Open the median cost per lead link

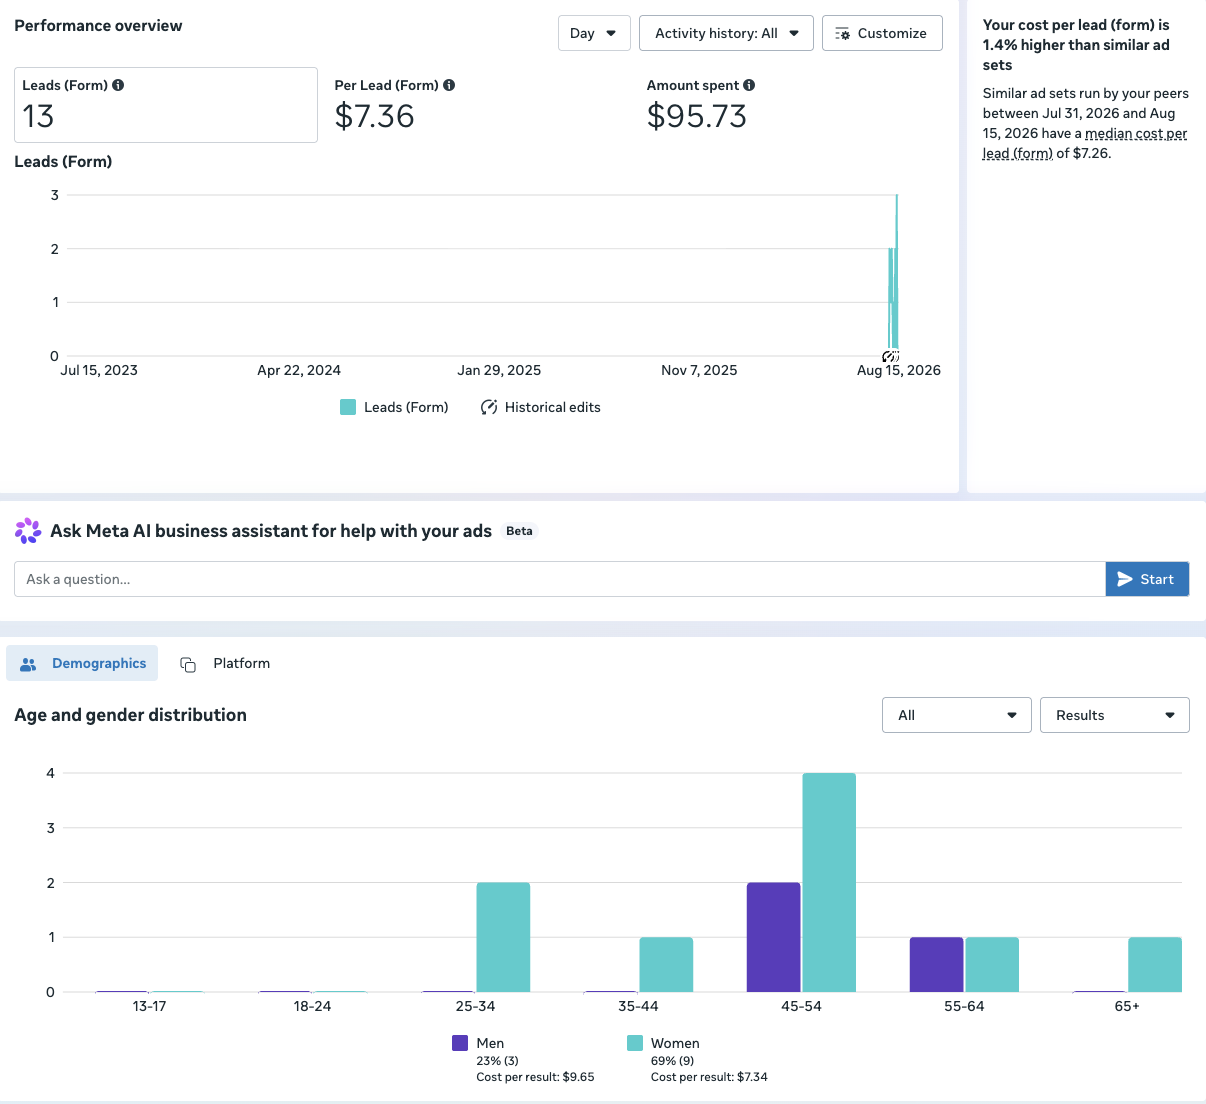point(1085,143)
